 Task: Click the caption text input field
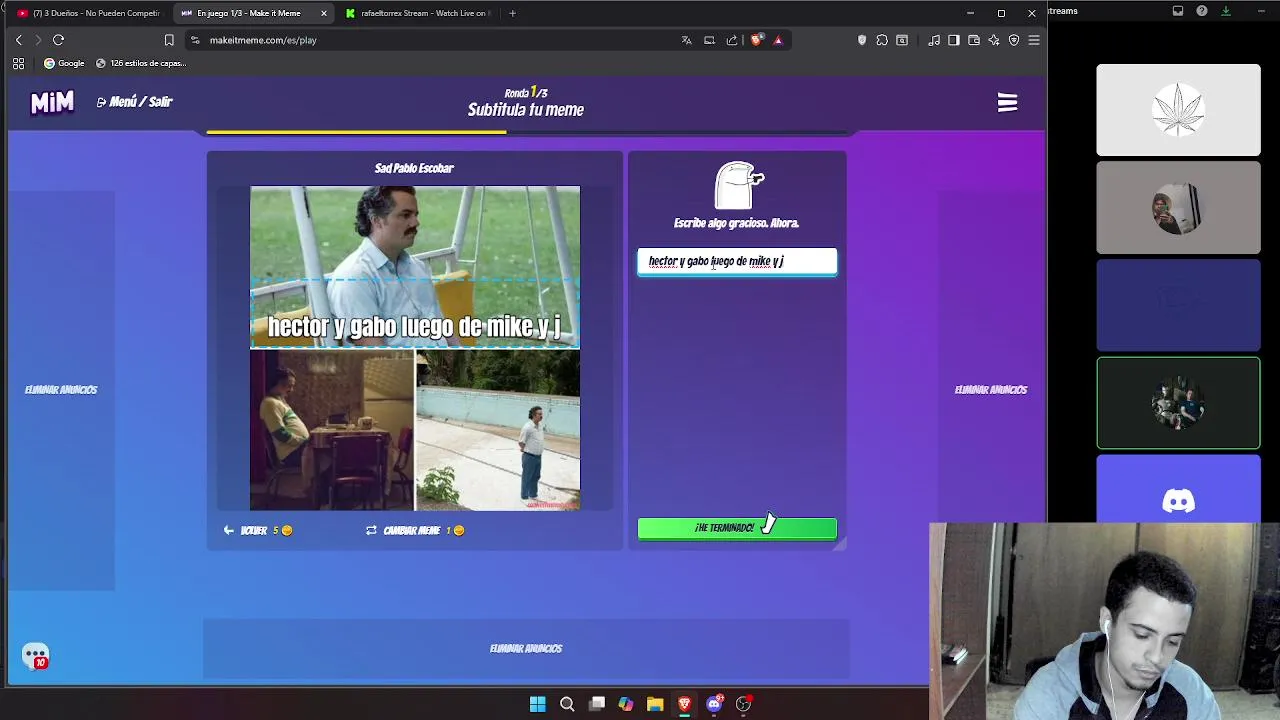pos(737,261)
